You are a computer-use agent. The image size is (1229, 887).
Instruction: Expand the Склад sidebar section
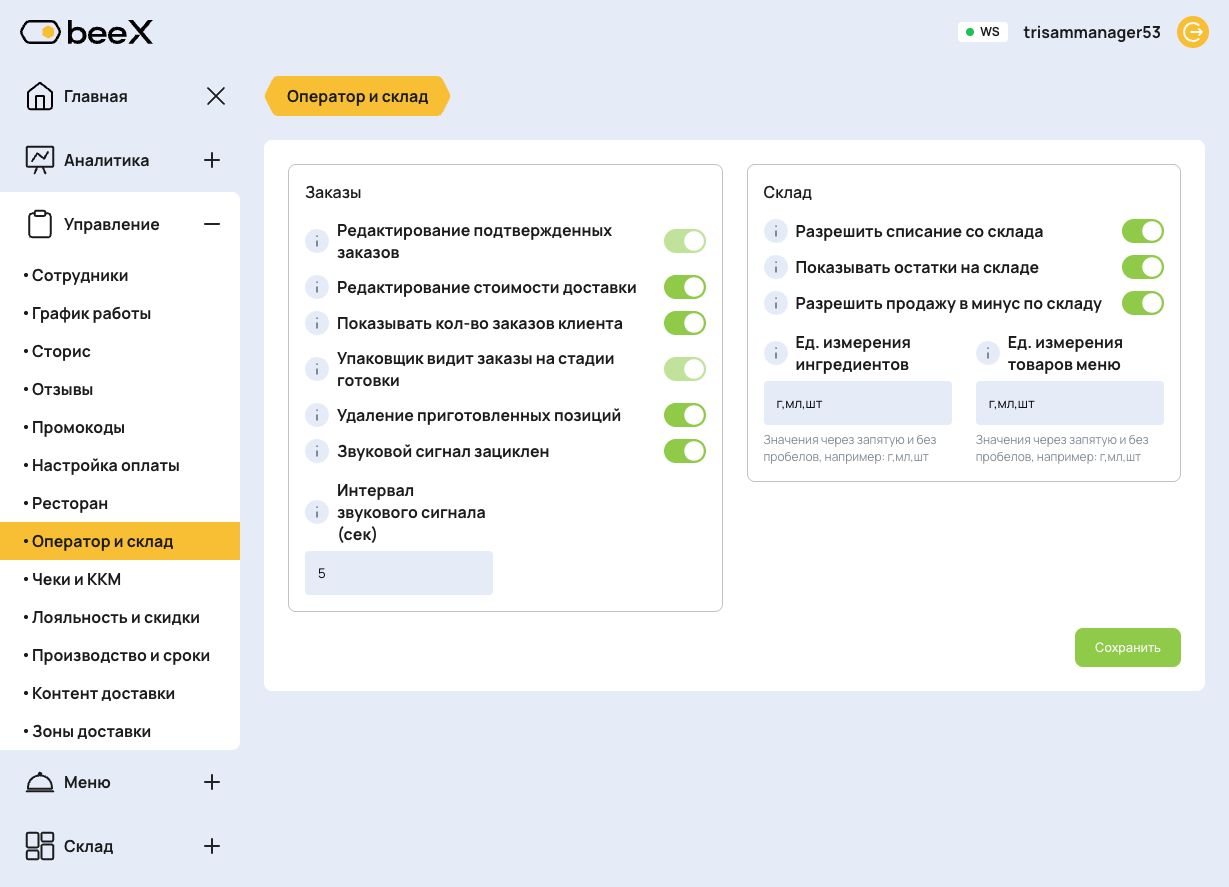pyautogui.click(x=212, y=846)
